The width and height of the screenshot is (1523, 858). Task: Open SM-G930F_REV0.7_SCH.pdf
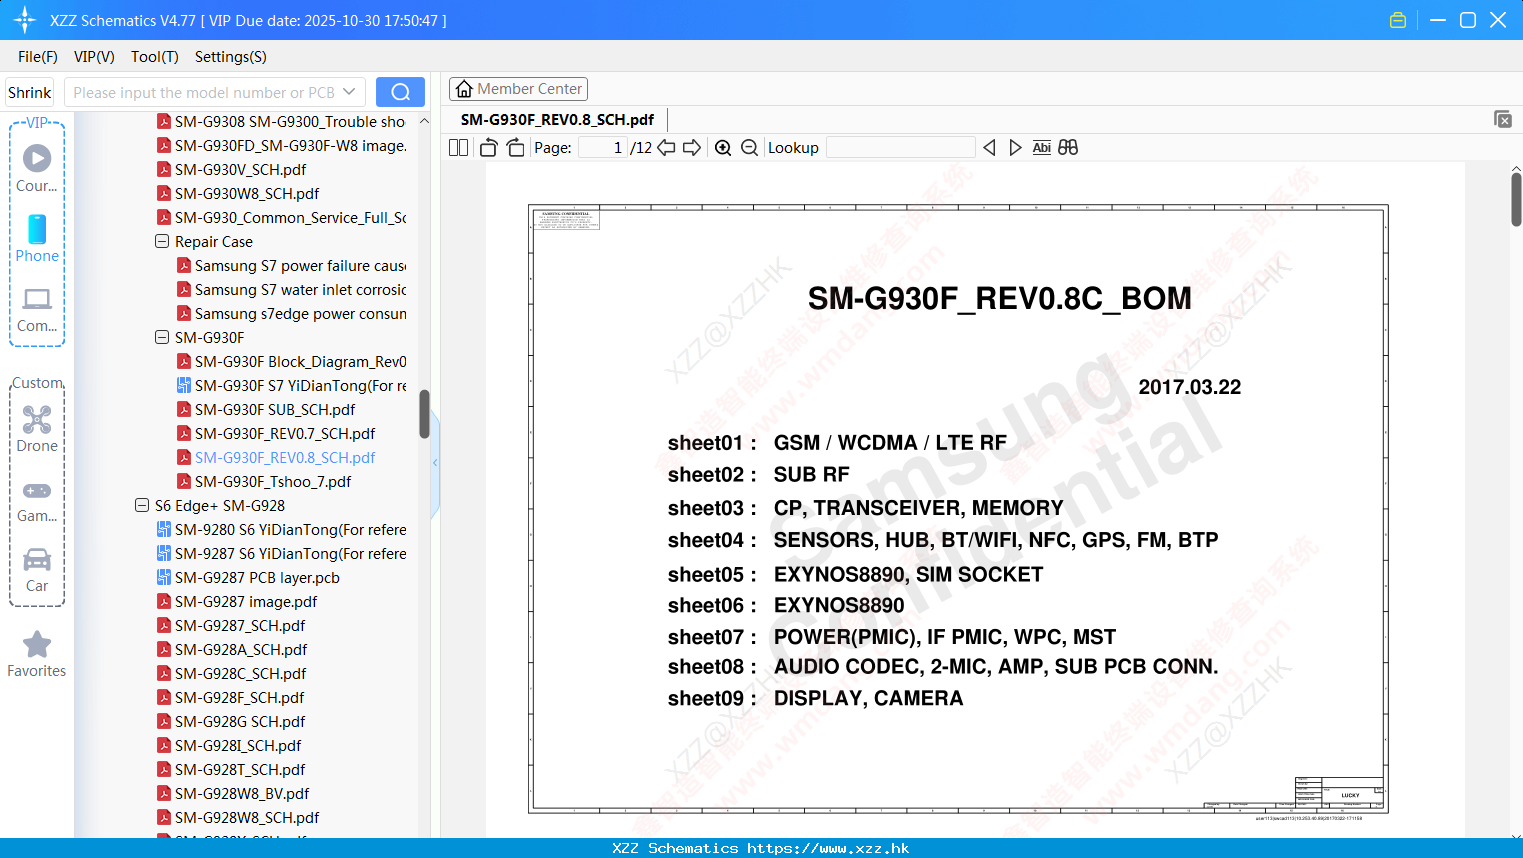coord(276,434)
